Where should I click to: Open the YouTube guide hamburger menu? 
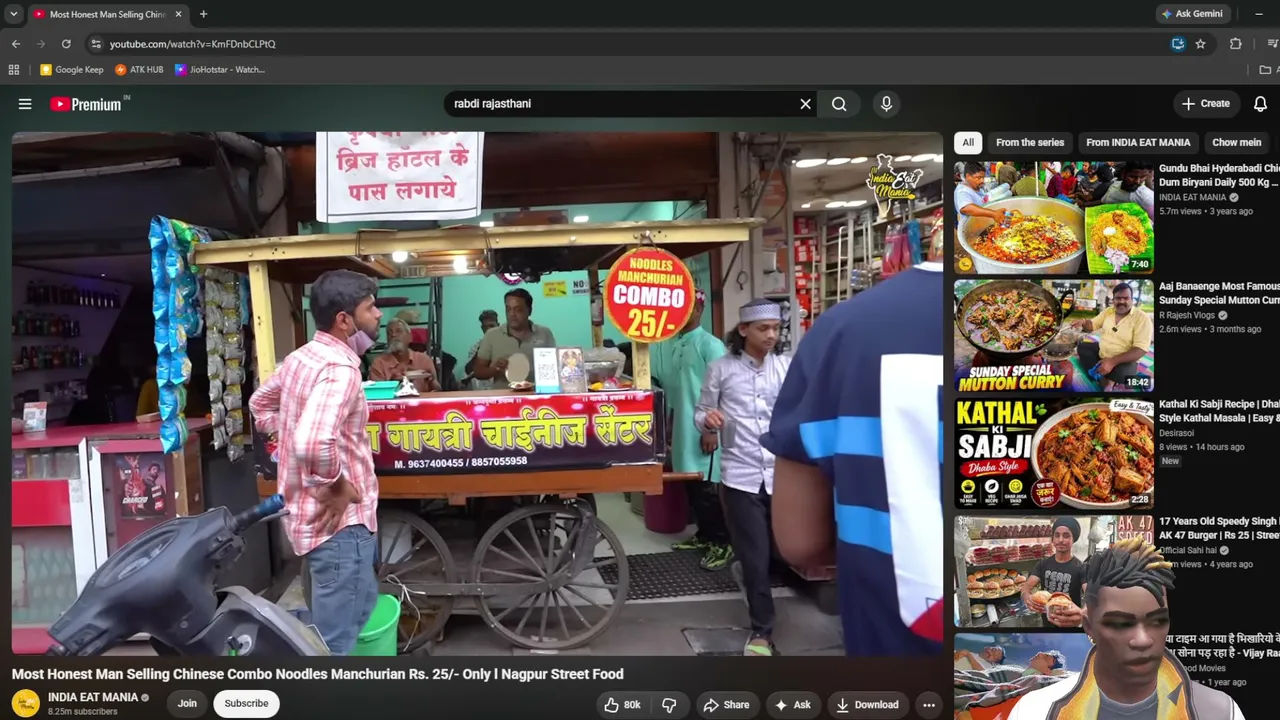click(x=25, y=104)
